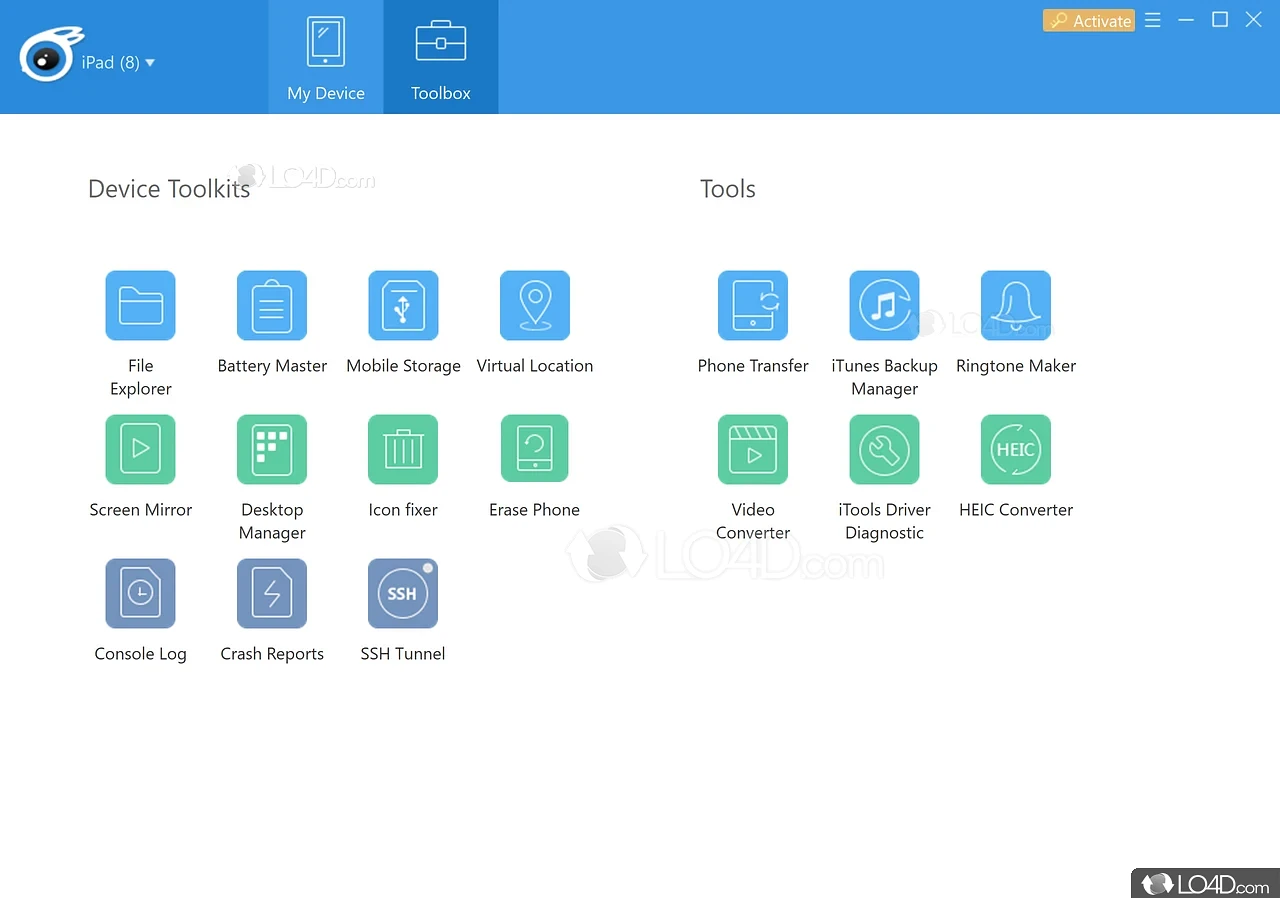
Task: Open the Video Converter icon
Action: 753,449
